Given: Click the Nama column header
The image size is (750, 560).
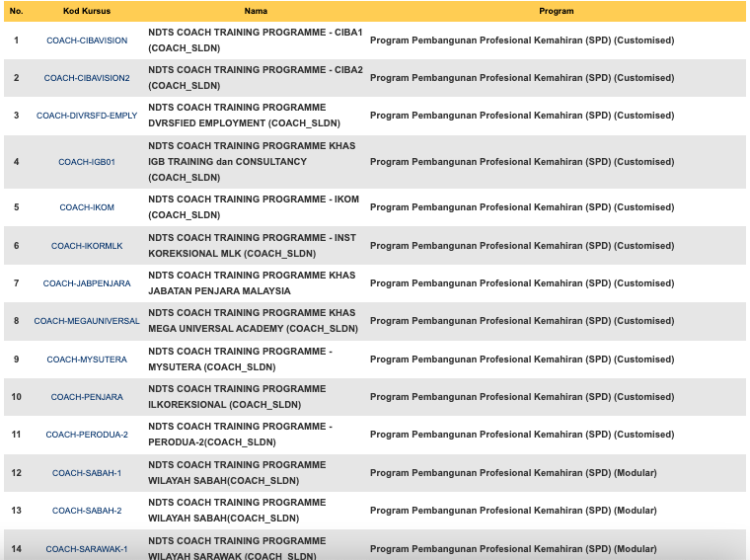Looking at the screenshot, I should pos(255,11).
